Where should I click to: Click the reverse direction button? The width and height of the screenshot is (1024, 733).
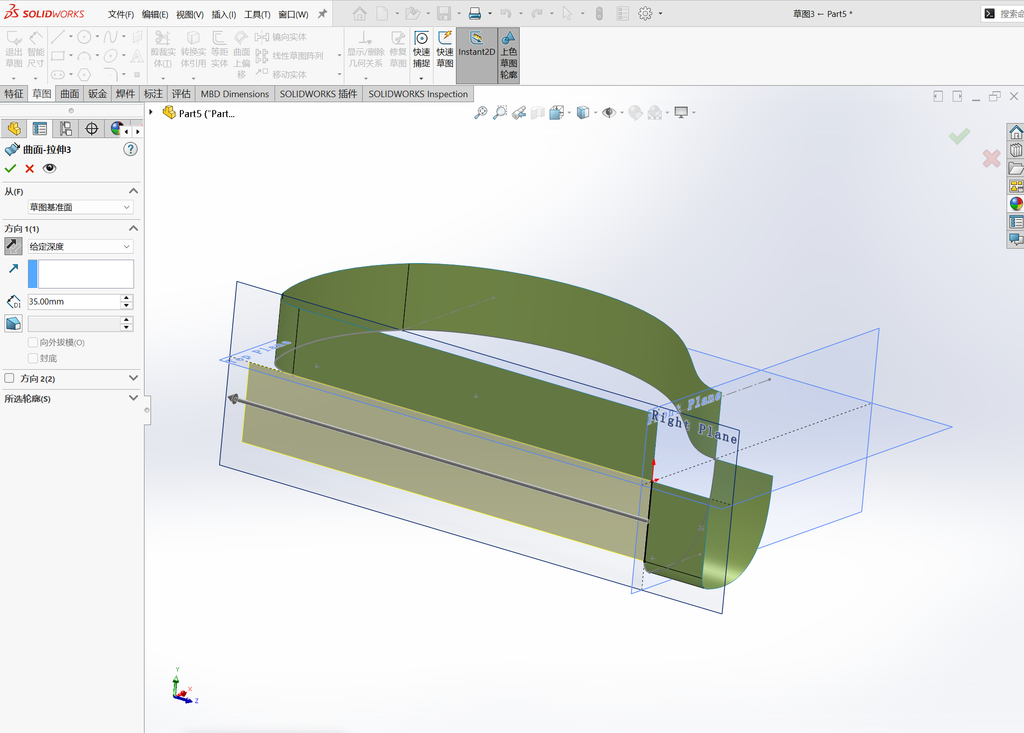pos(13,246)
